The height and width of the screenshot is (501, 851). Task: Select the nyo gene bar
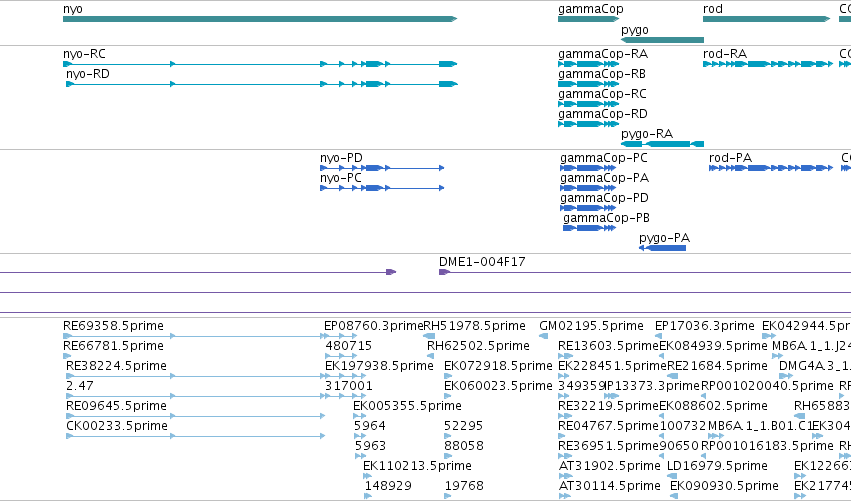click(x=260, y=19)
